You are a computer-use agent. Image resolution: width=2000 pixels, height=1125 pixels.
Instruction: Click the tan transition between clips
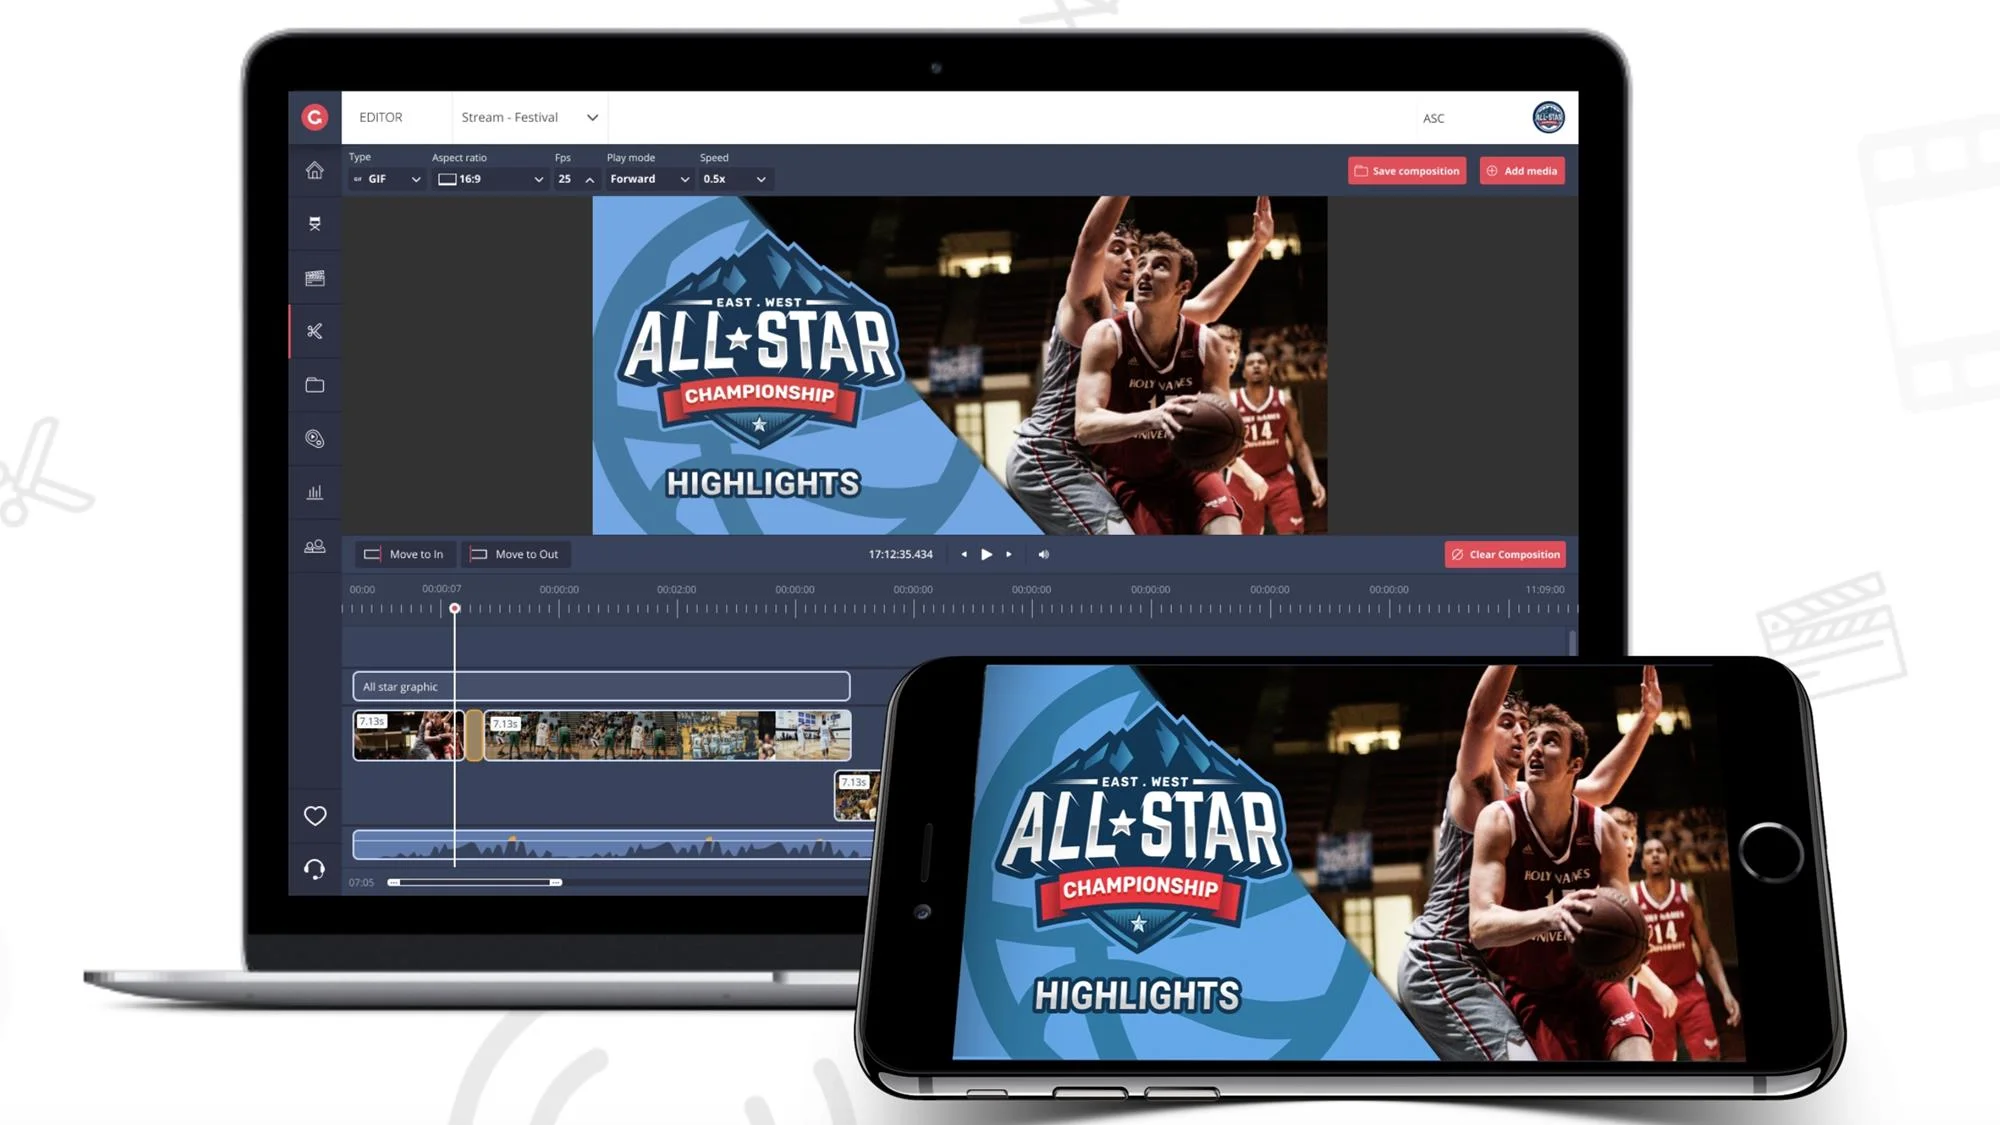(x=474, y=735)
